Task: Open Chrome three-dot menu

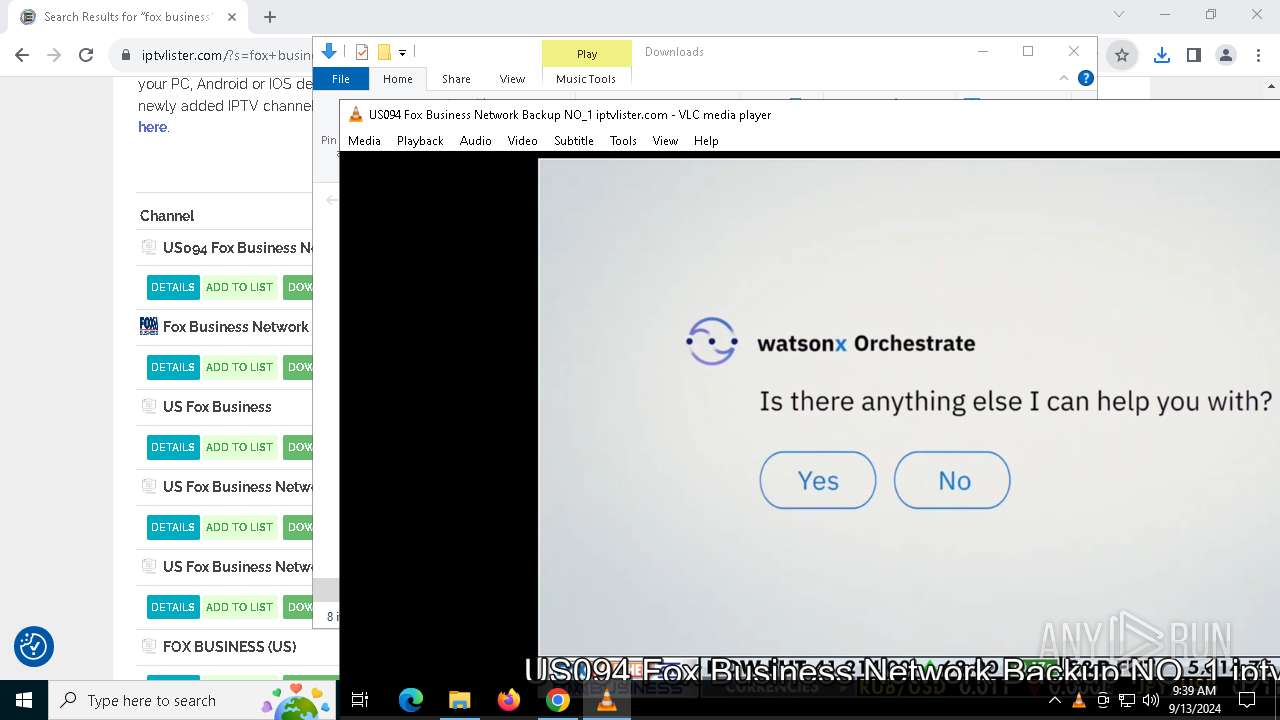Action: (x=1257, y=55)
